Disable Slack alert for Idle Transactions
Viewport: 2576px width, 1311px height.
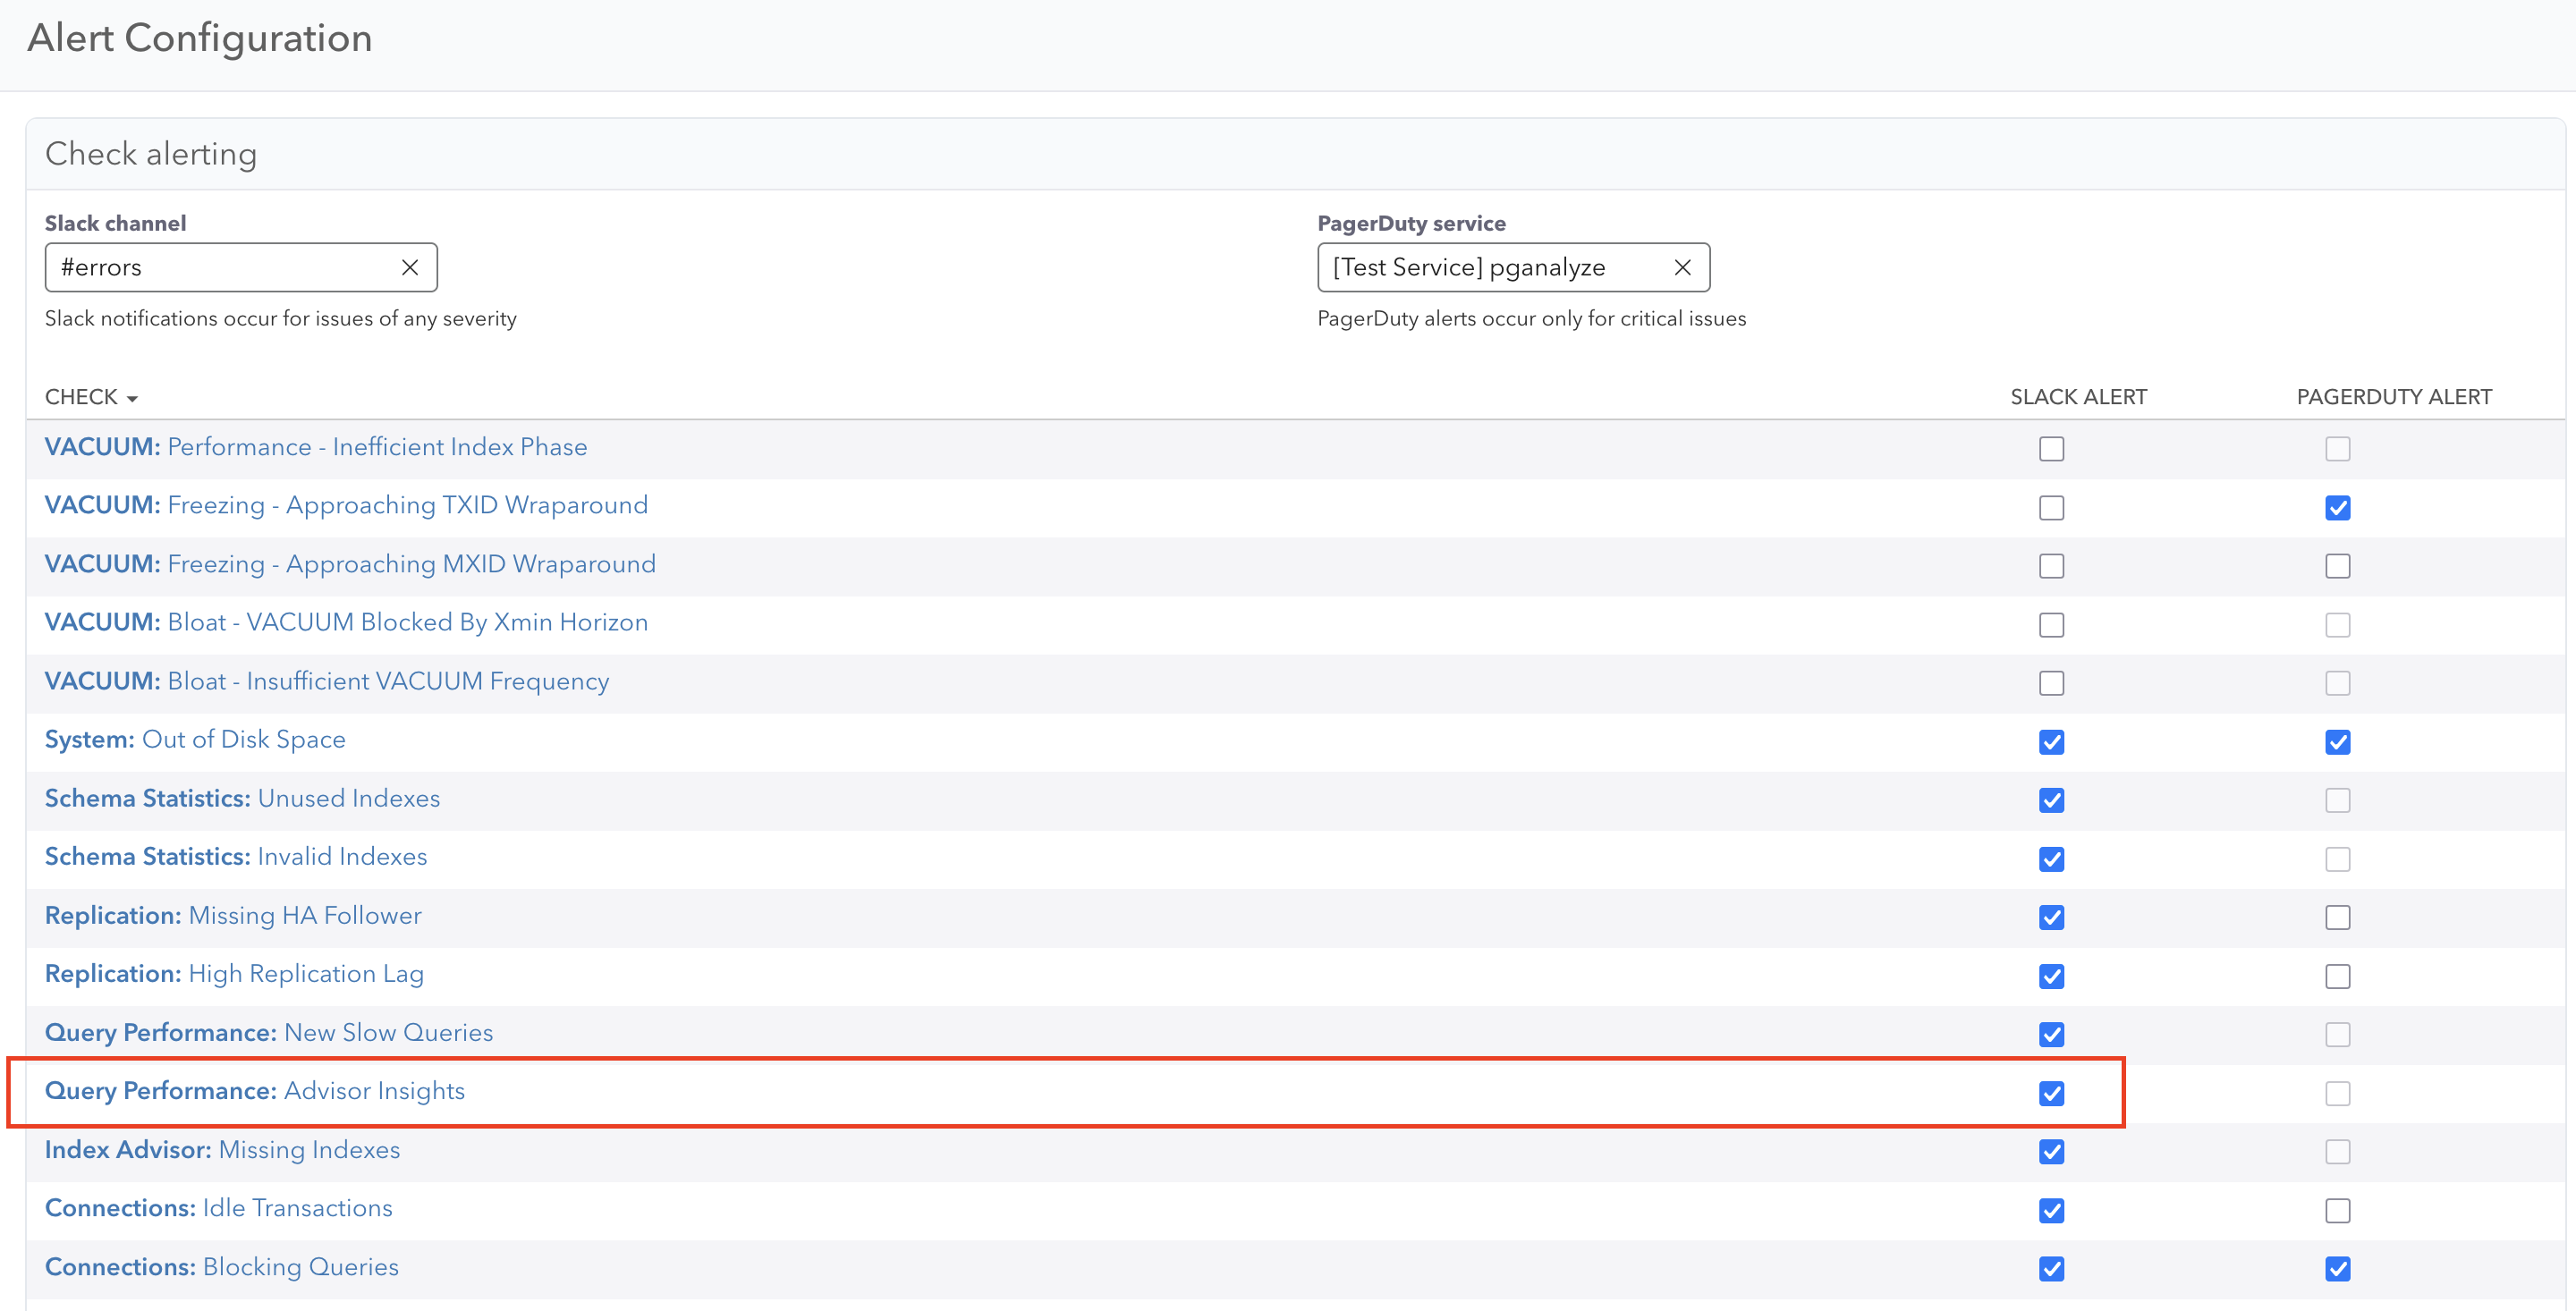click(2052, 1210)
